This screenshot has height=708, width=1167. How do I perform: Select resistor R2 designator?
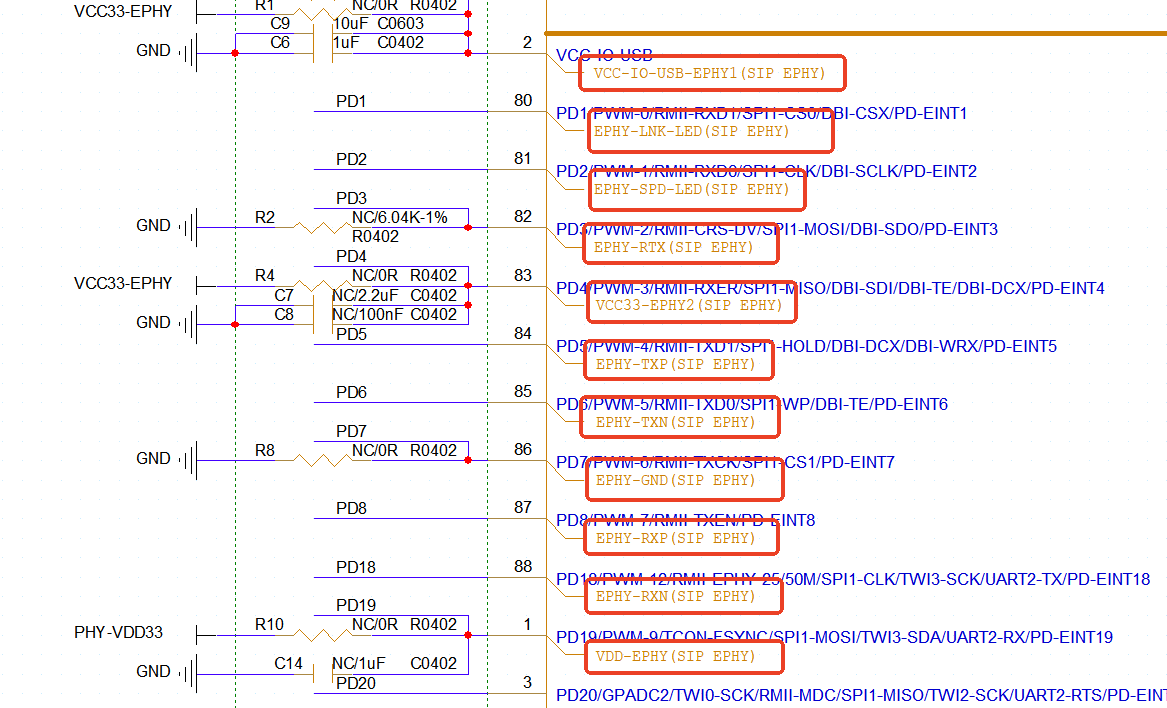[x=264, y=217]
